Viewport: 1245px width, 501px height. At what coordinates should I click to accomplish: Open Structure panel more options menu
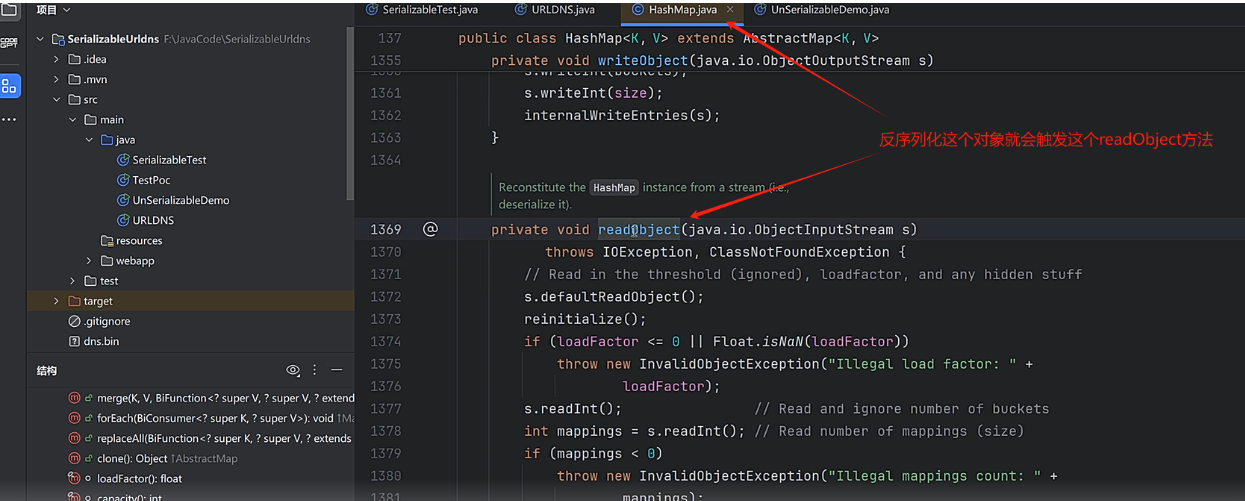coord(315,370)
